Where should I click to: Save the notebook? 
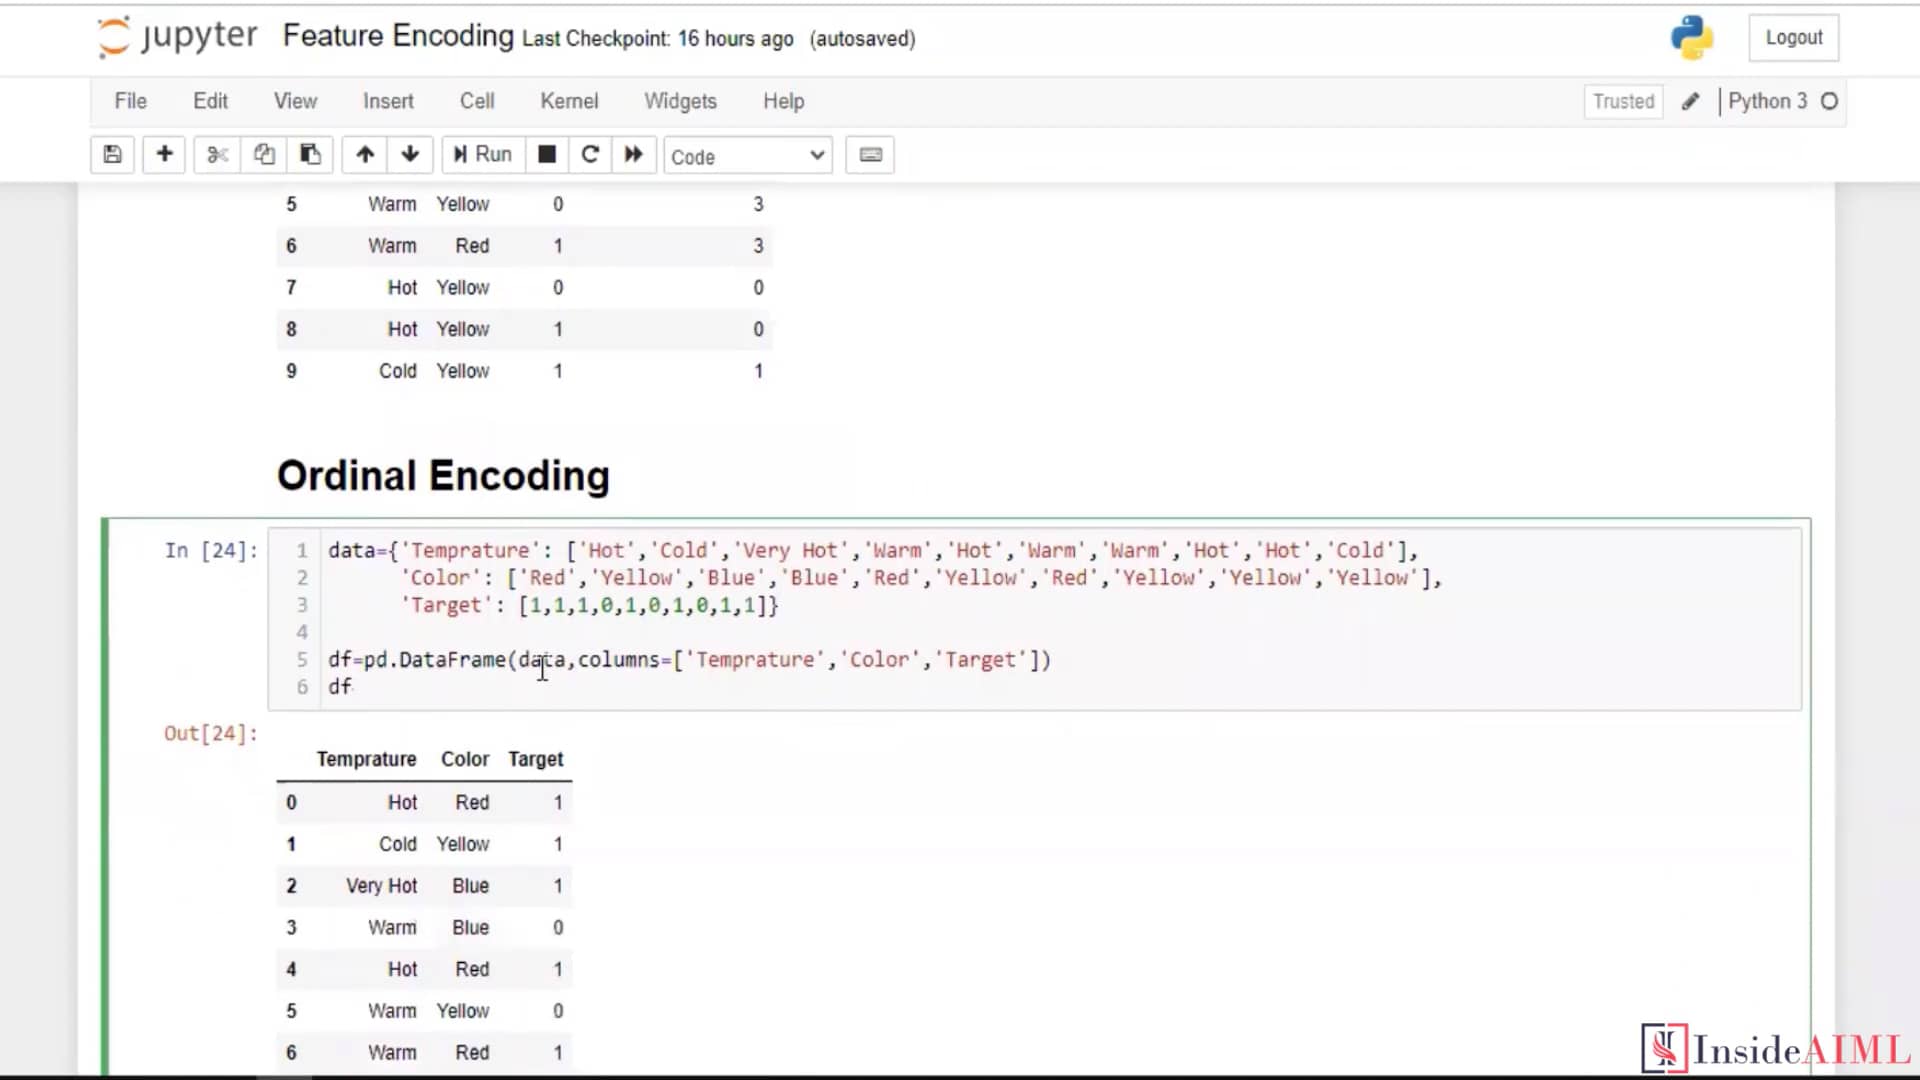coord(112,154)
